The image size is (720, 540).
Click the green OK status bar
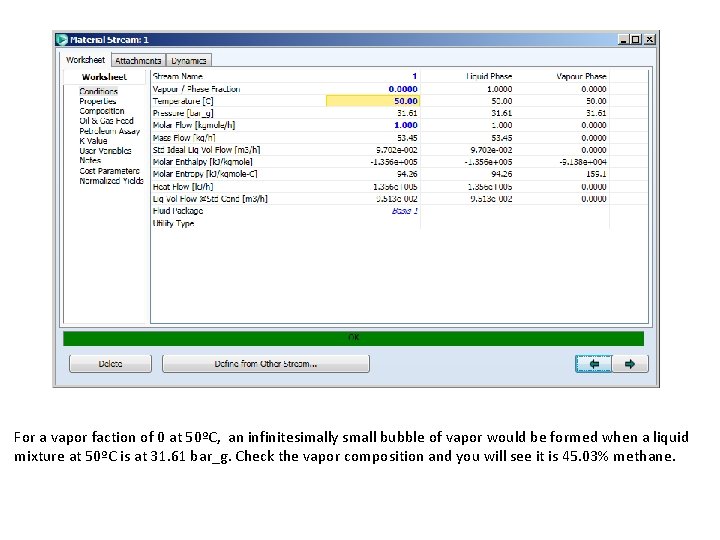point(354,338)
